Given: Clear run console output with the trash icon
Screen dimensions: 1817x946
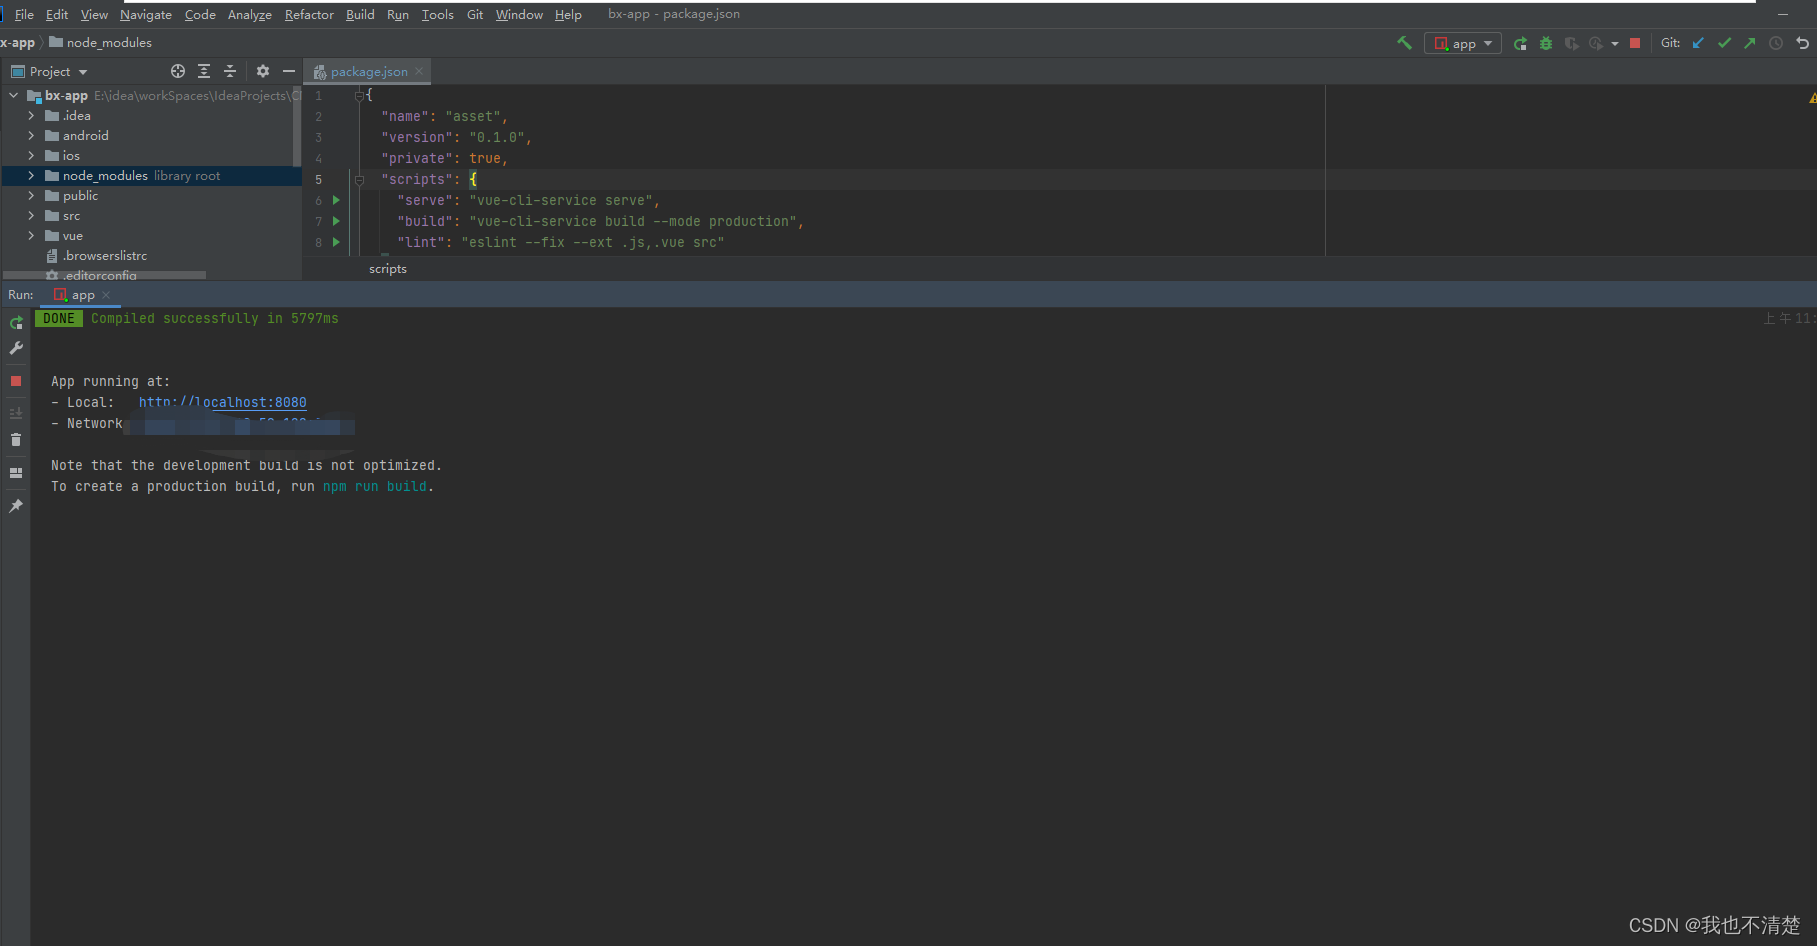Looking at the screenshot, I should click(x=15, y=439).
